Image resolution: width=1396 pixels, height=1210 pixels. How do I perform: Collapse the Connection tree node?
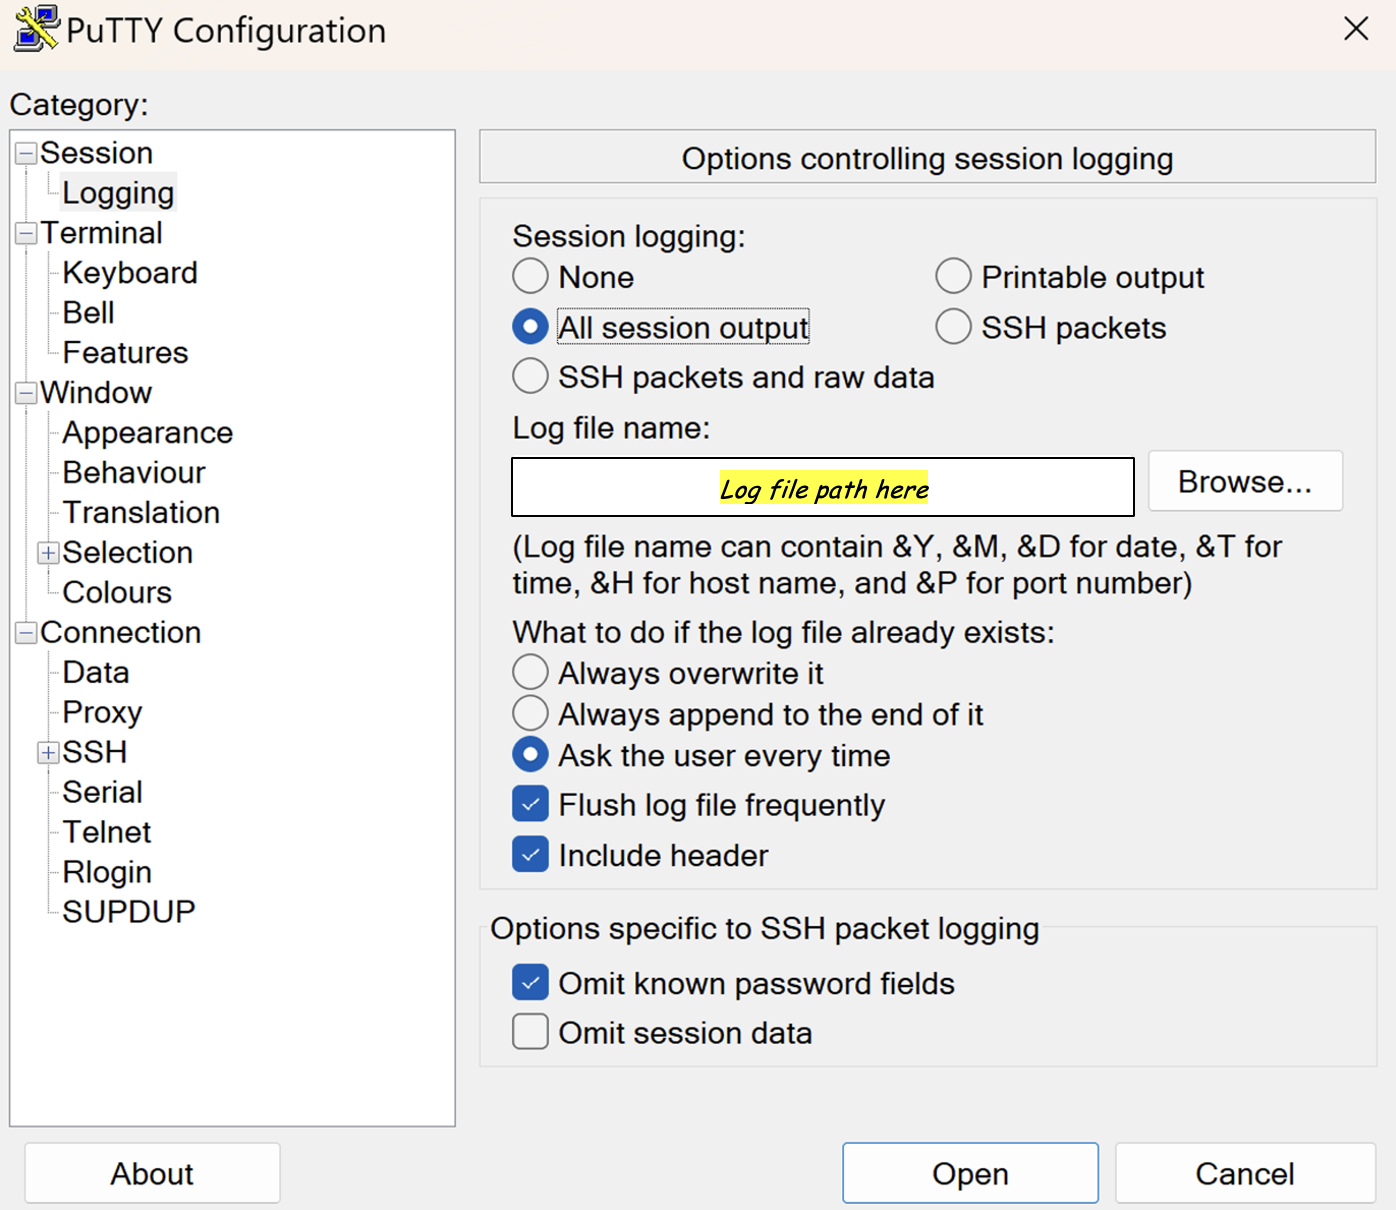tap(27, 633)
